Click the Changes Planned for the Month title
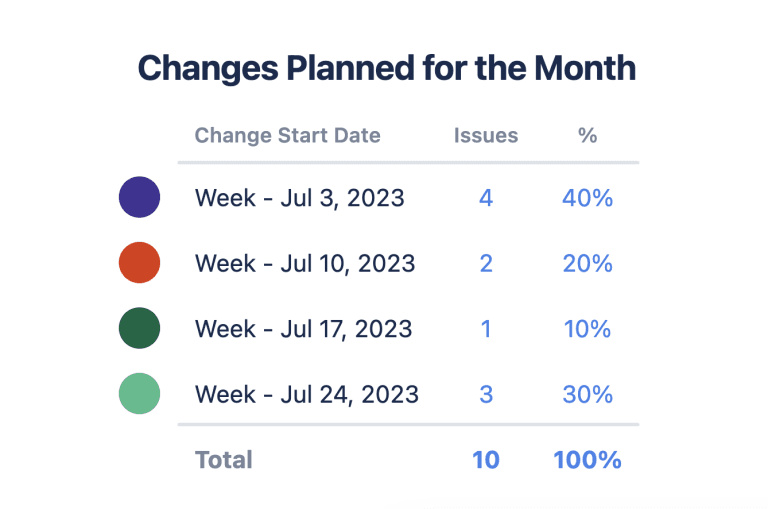768x509 pixels. tap(386, 68)
